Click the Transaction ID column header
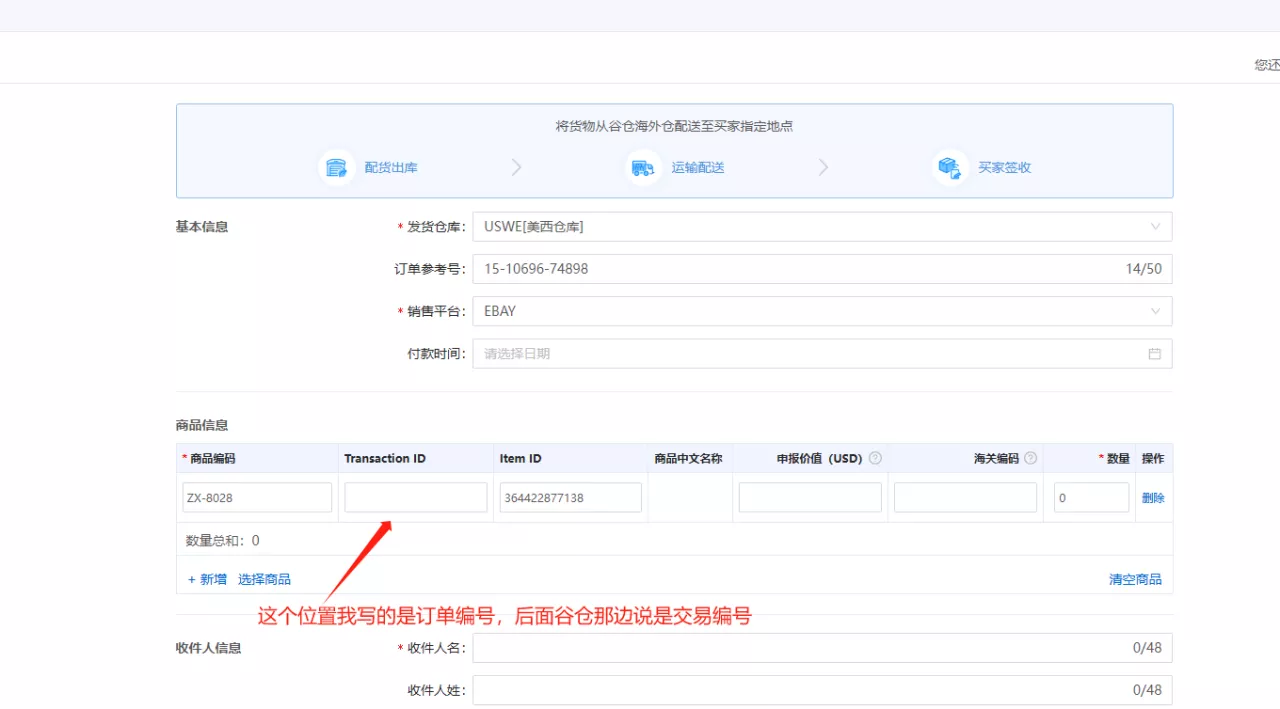Viewport: 1280px width, 709px height. (385, 458)
